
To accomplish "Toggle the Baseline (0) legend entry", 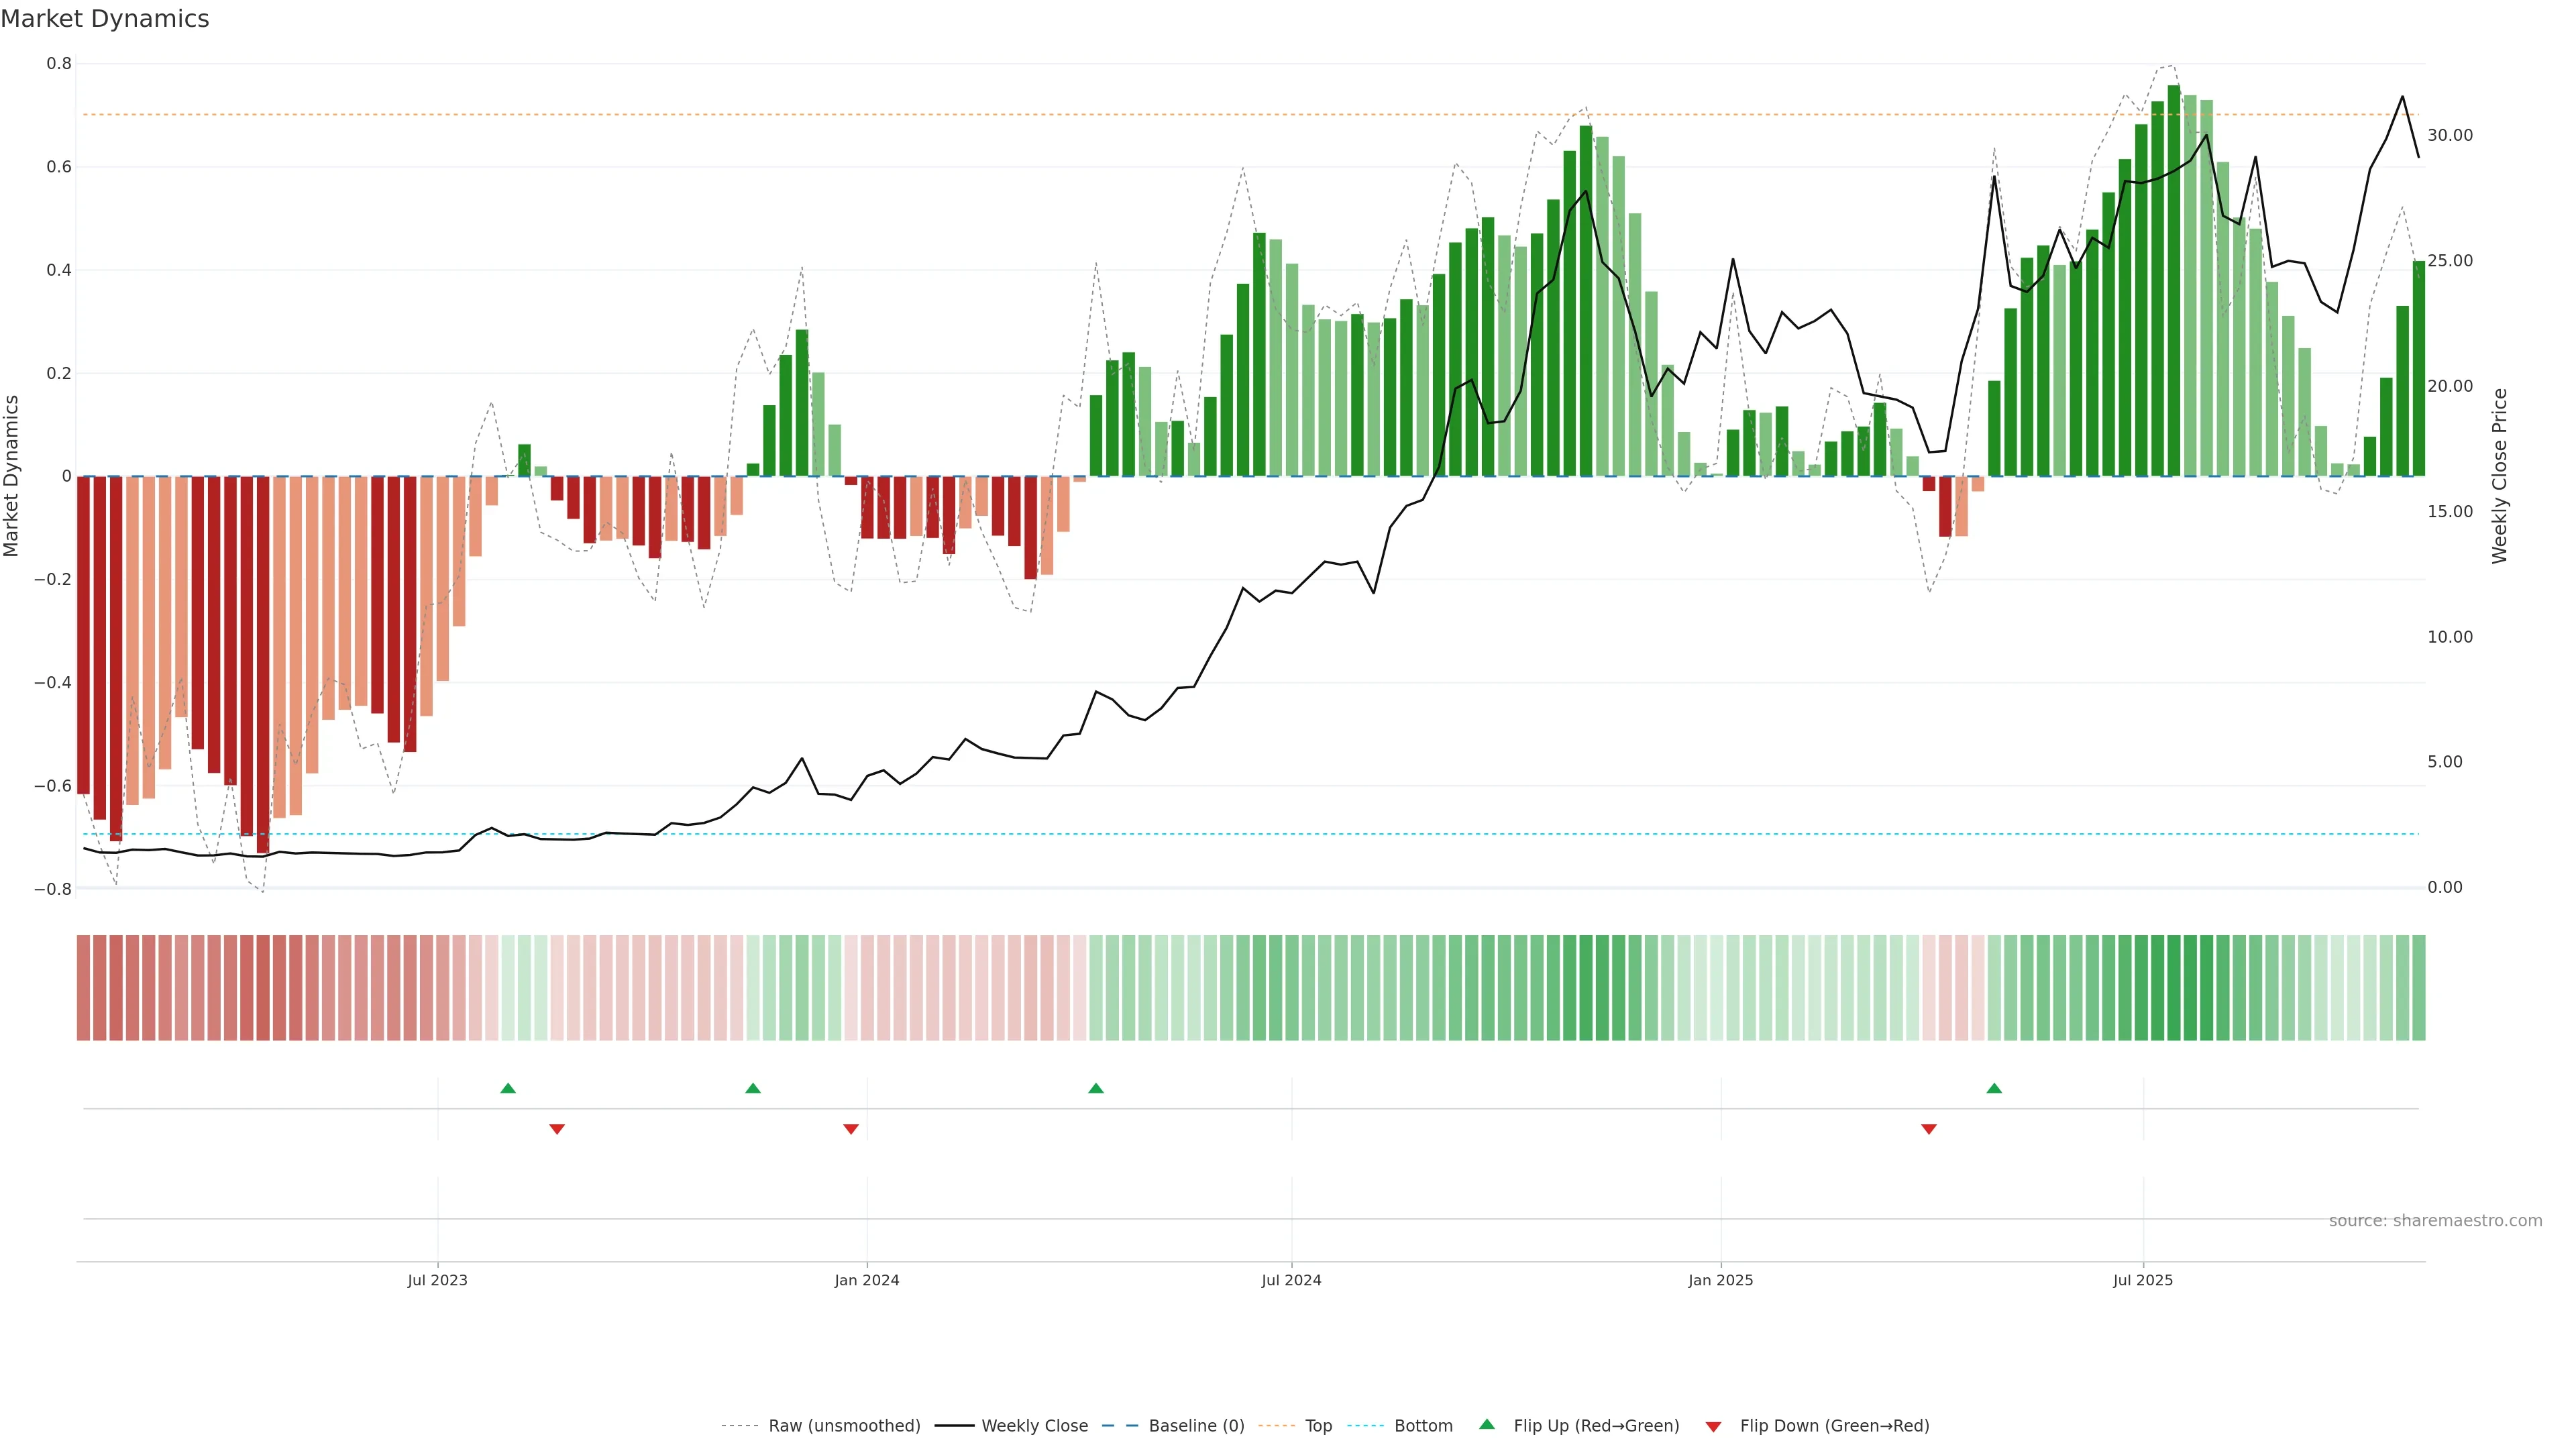I will [1196, 1426].
